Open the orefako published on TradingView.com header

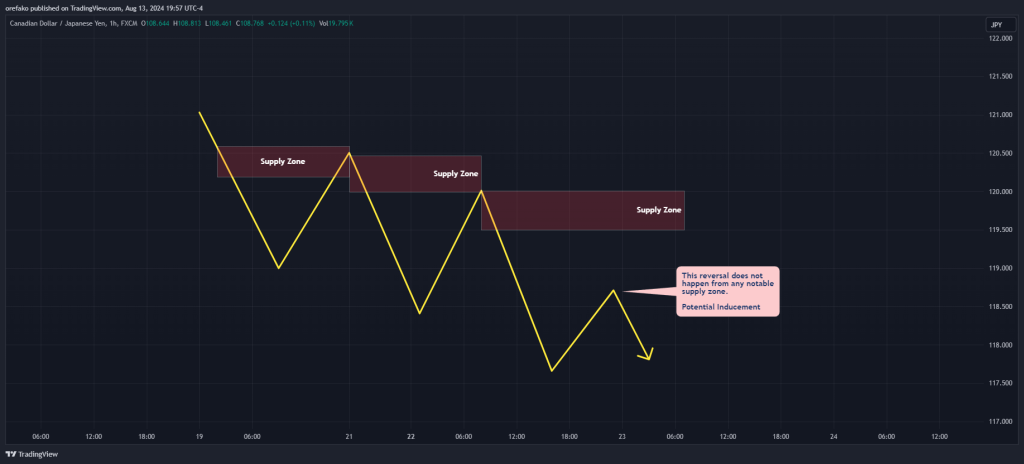tap(104, 8)
